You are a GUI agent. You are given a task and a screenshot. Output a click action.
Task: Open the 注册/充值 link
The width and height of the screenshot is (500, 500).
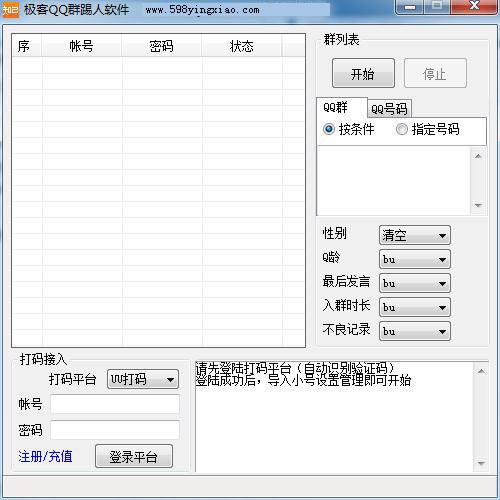click(x=45, y=457)
